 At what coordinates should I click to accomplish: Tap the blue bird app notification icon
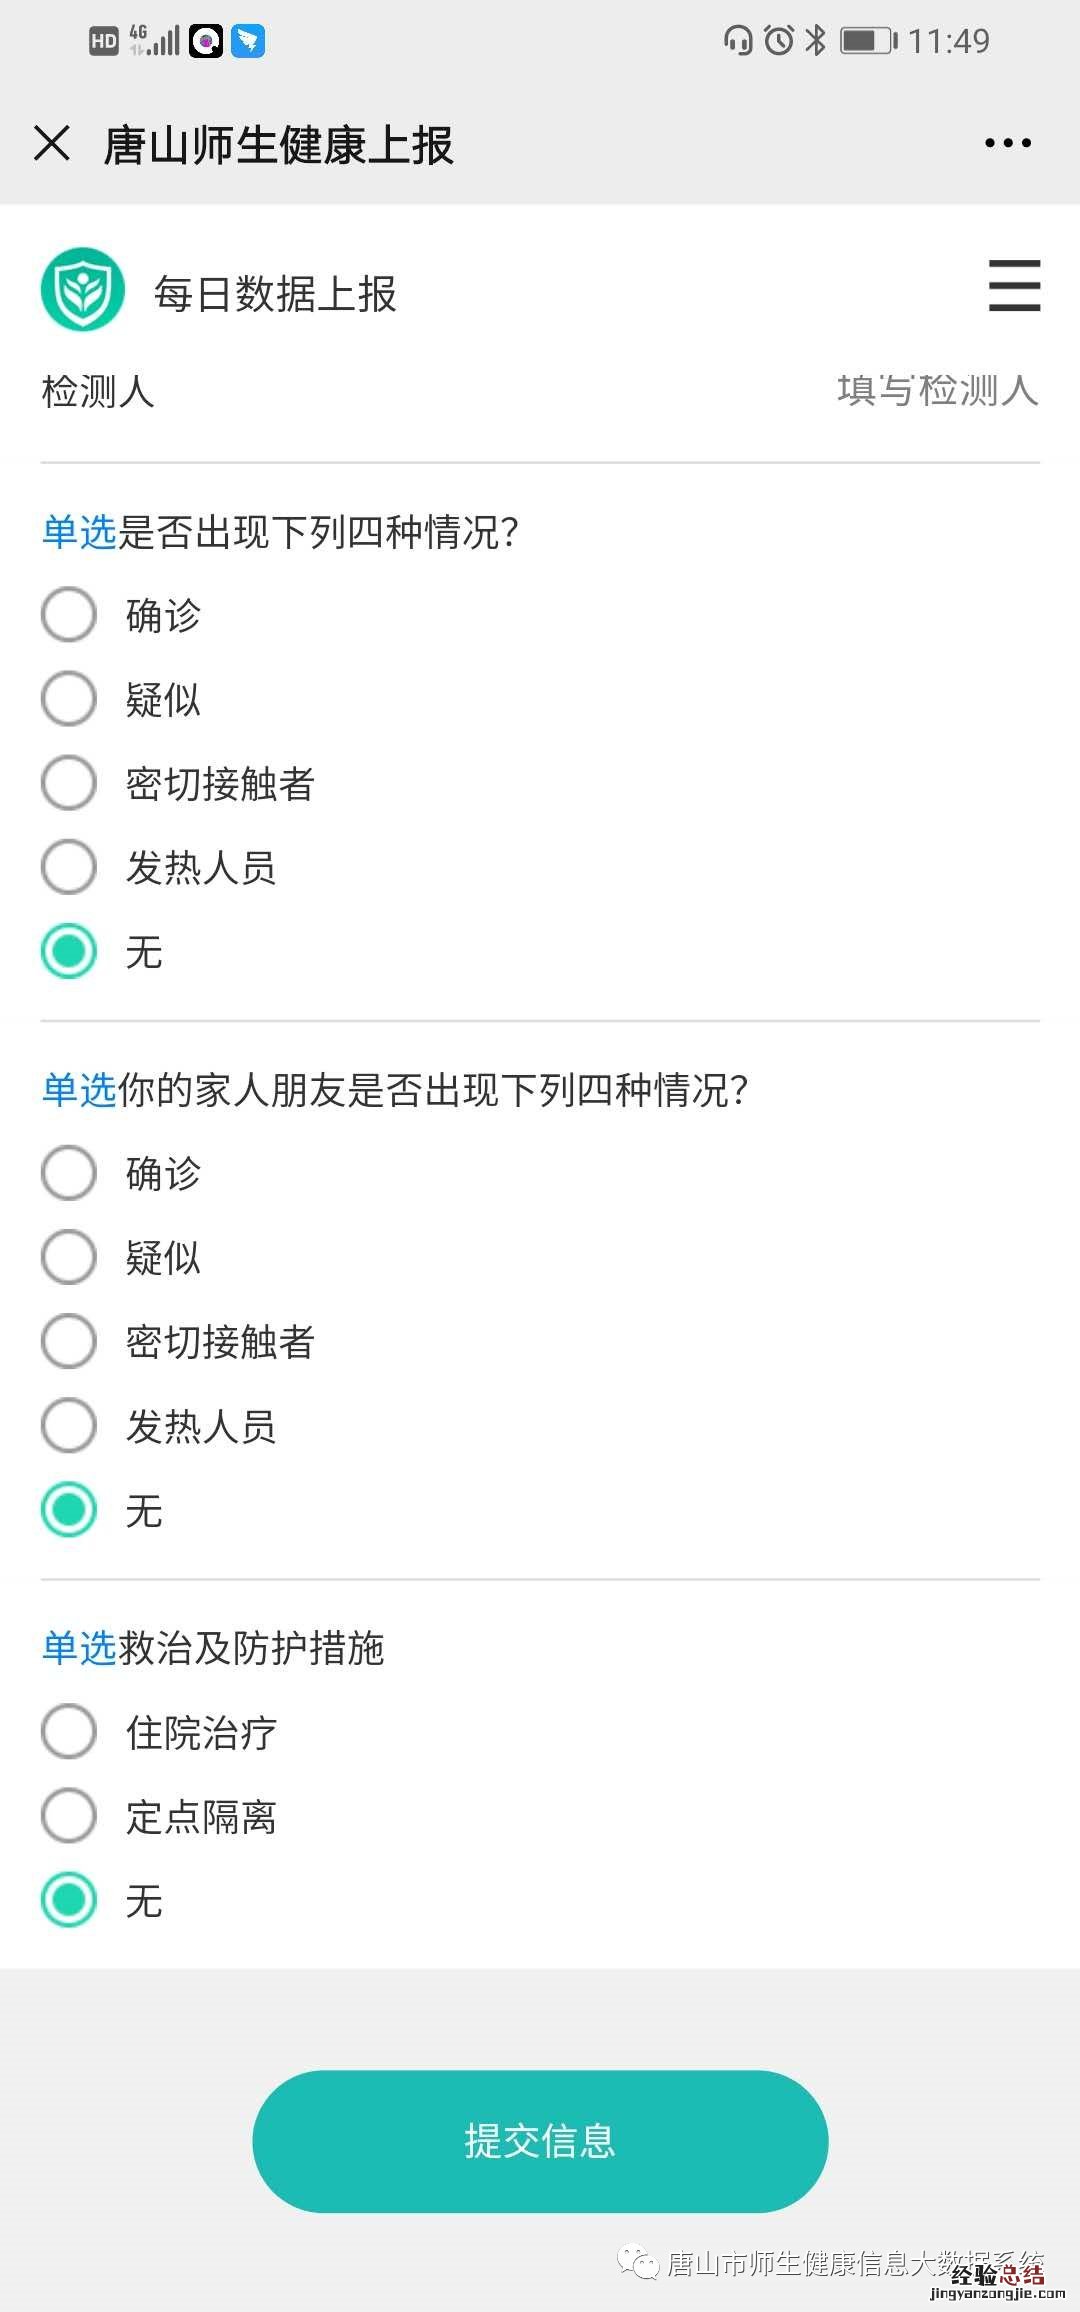[248, 41]
